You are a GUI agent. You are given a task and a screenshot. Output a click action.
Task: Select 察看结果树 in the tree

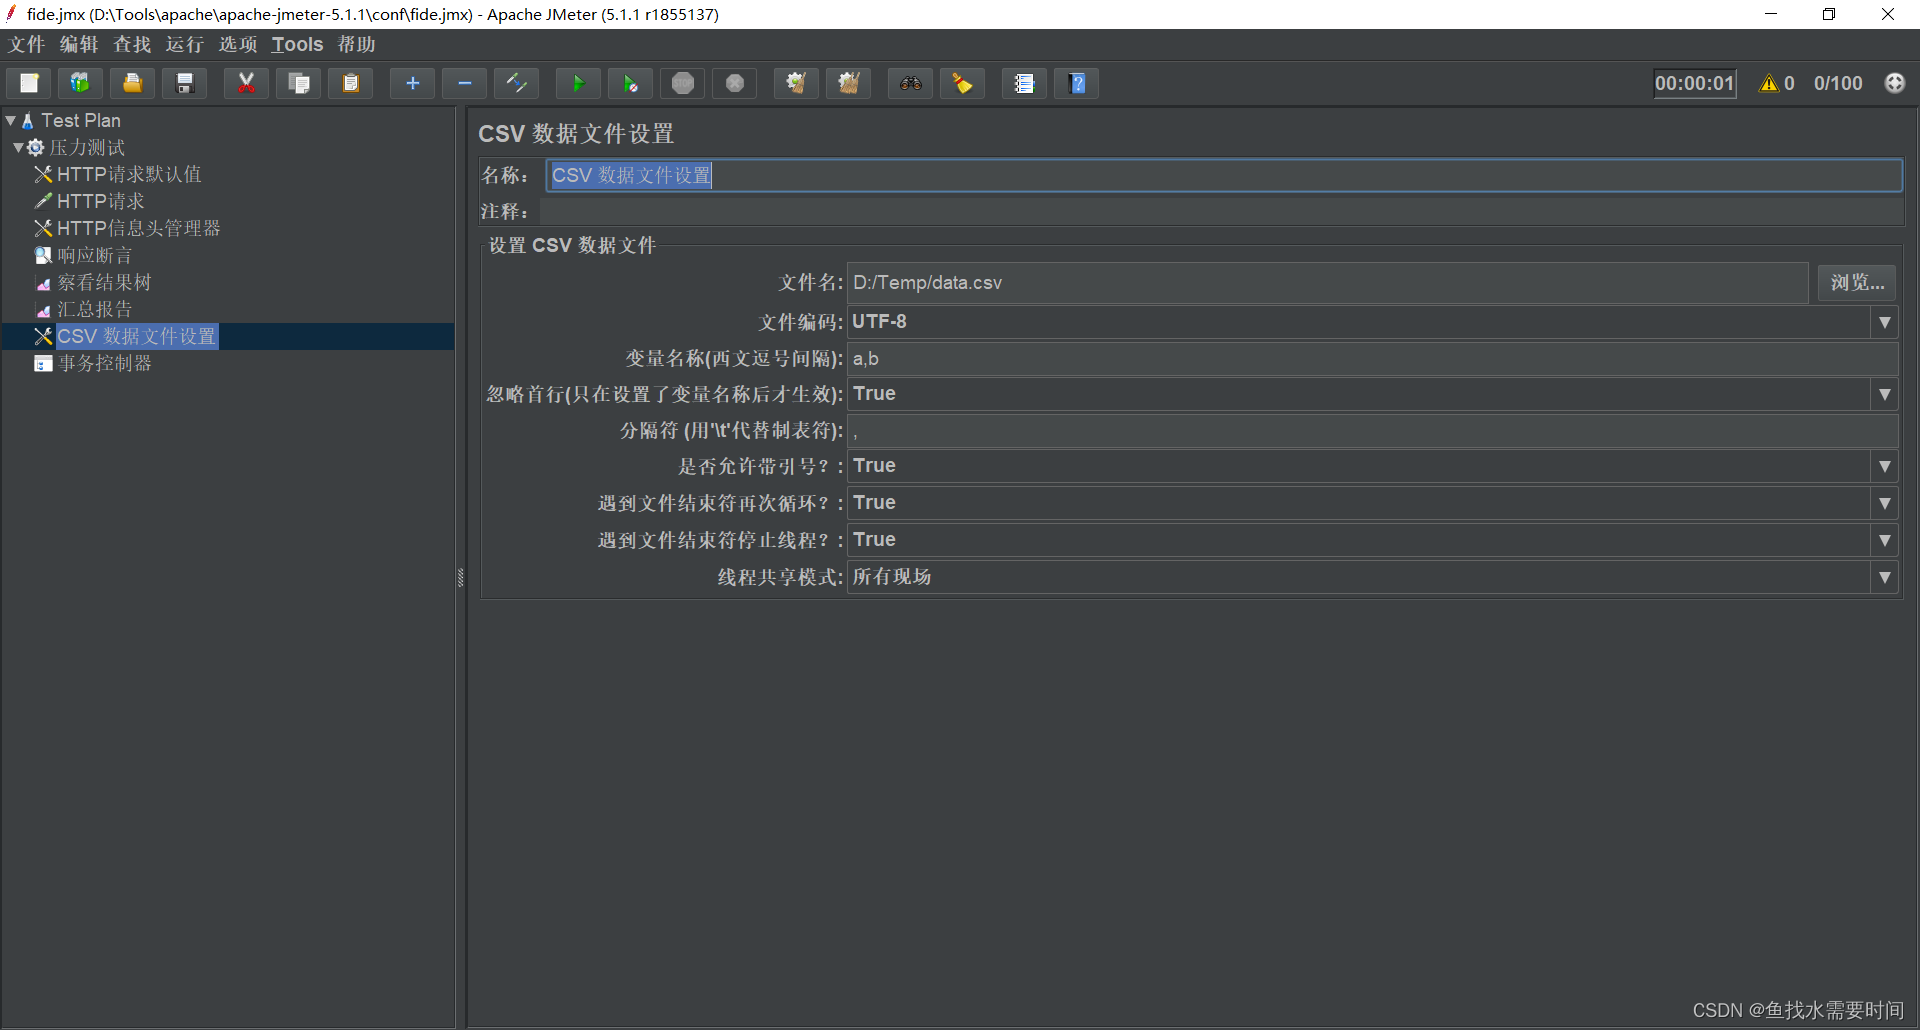point(104,282)
